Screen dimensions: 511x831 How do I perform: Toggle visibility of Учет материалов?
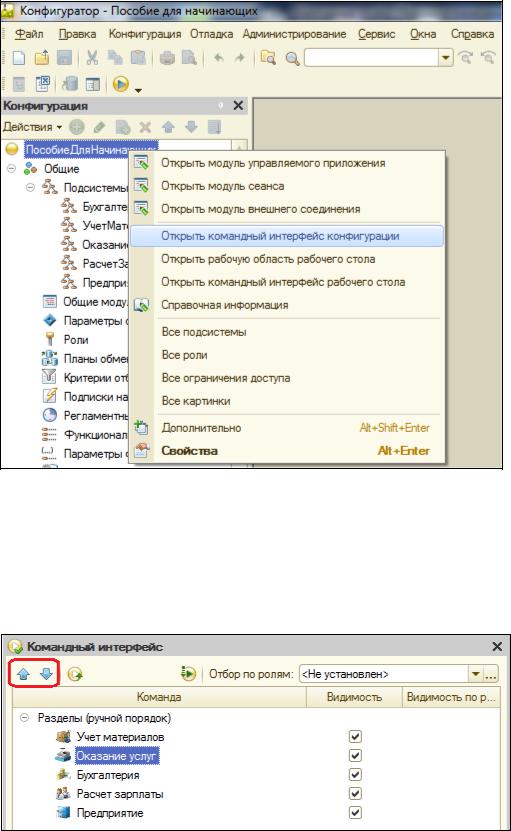[355, 736]
